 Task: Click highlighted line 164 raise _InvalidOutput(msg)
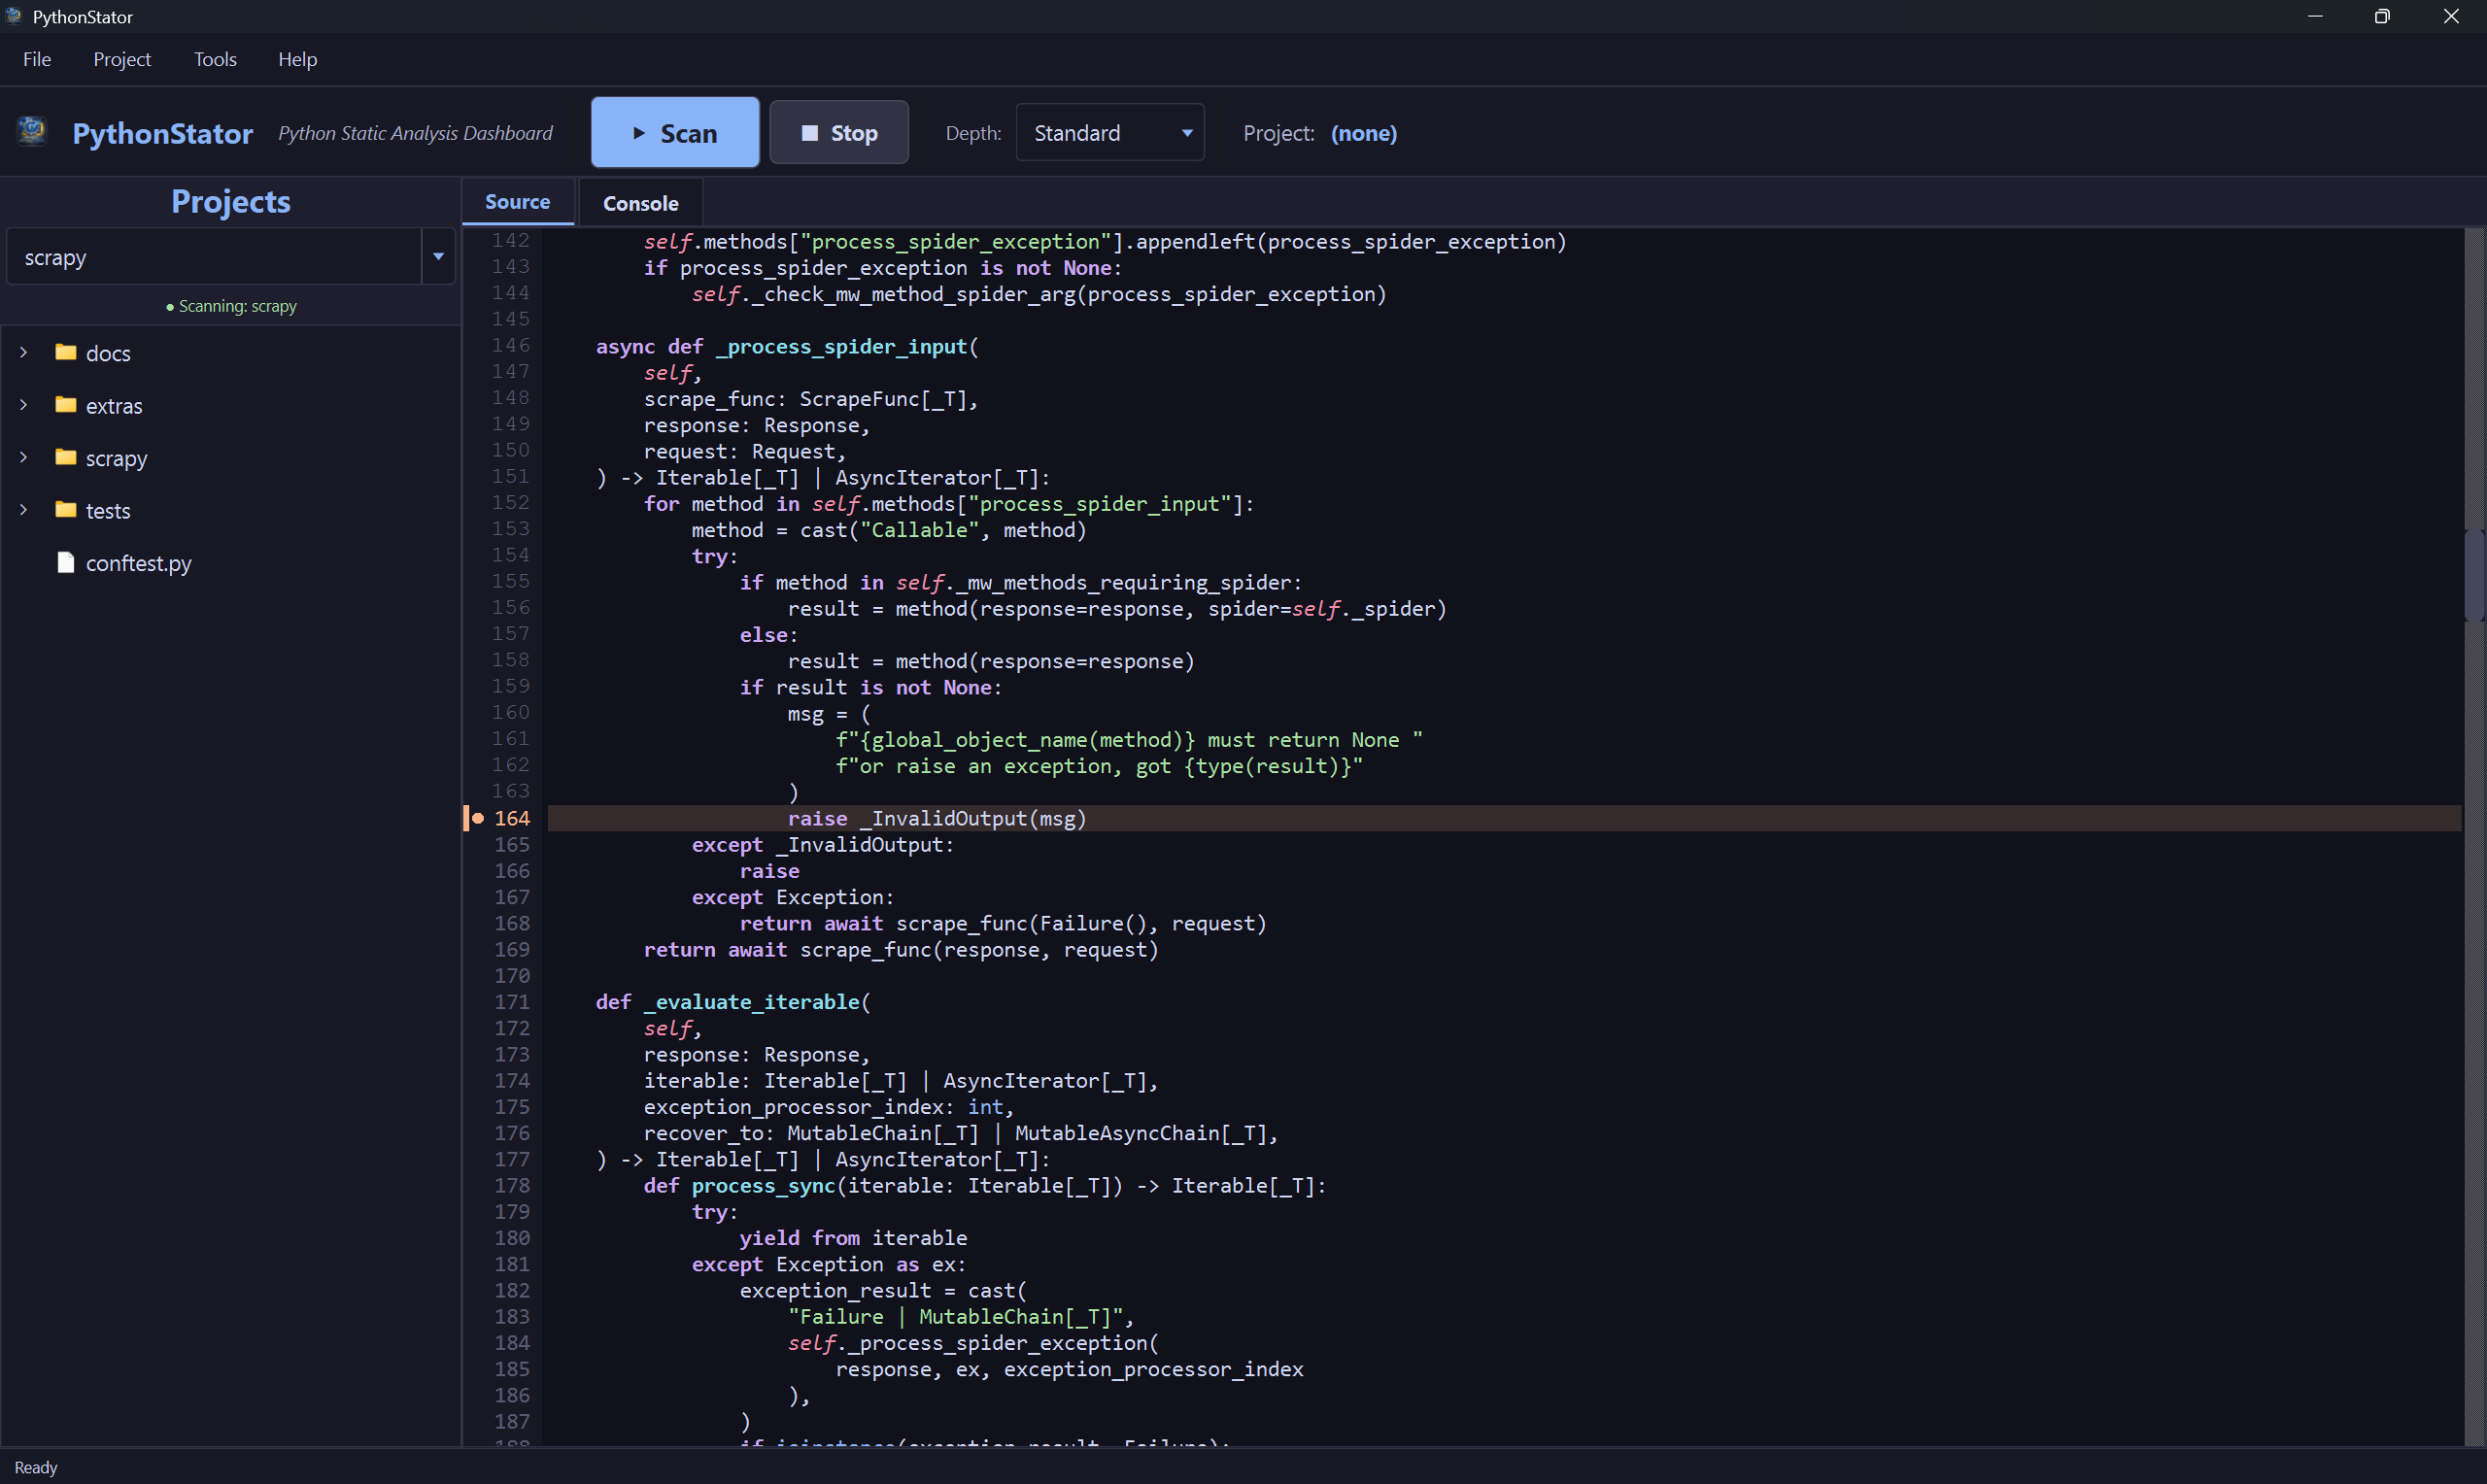point(1504,818)
